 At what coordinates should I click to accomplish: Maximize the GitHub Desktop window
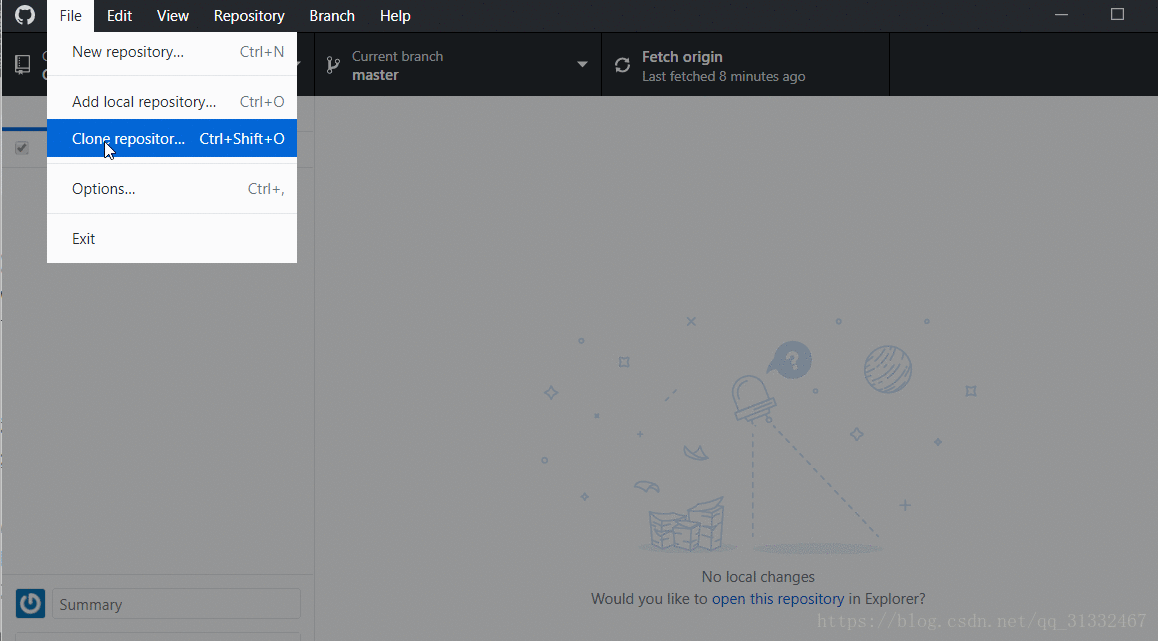1117,15
